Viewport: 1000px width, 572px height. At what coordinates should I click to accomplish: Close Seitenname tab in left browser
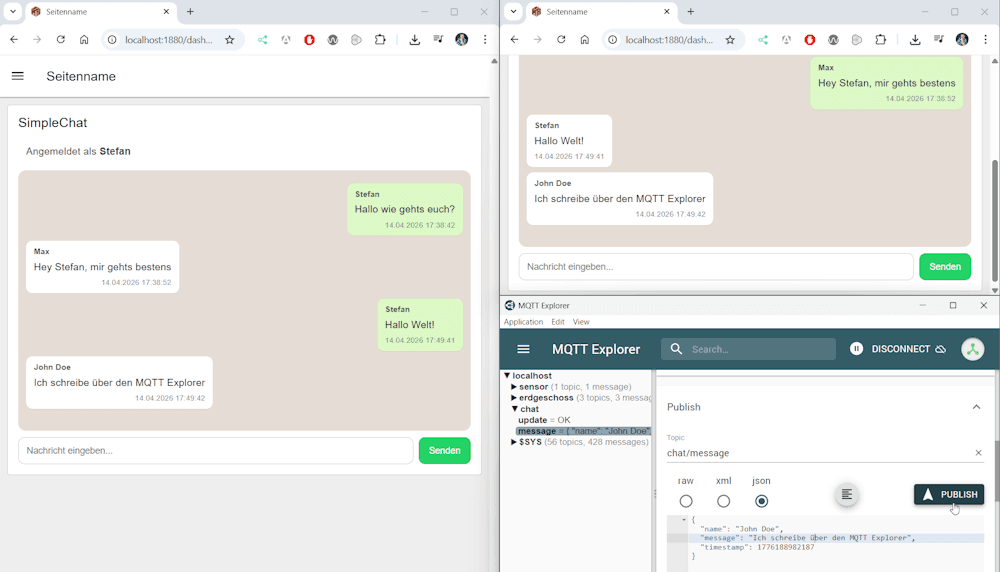[x=166, y=11]
